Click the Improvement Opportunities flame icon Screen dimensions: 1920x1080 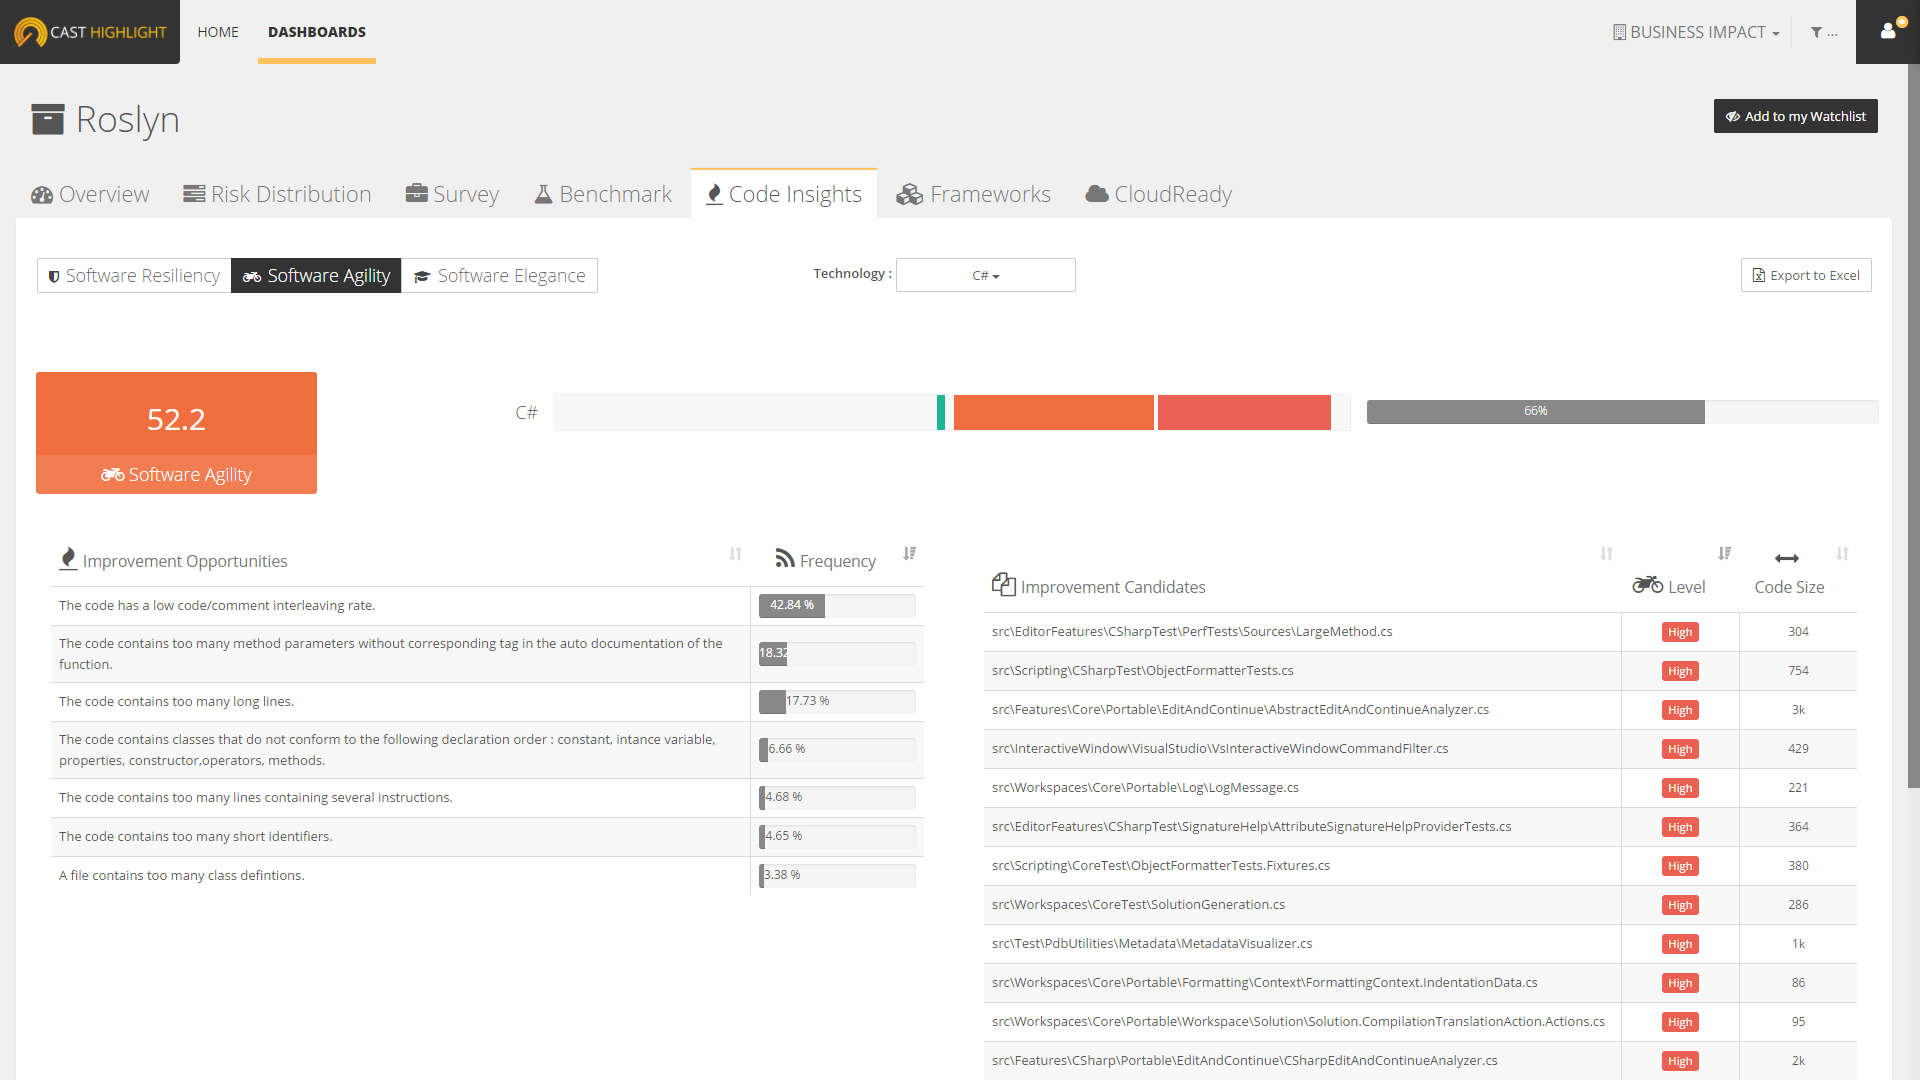68,559
